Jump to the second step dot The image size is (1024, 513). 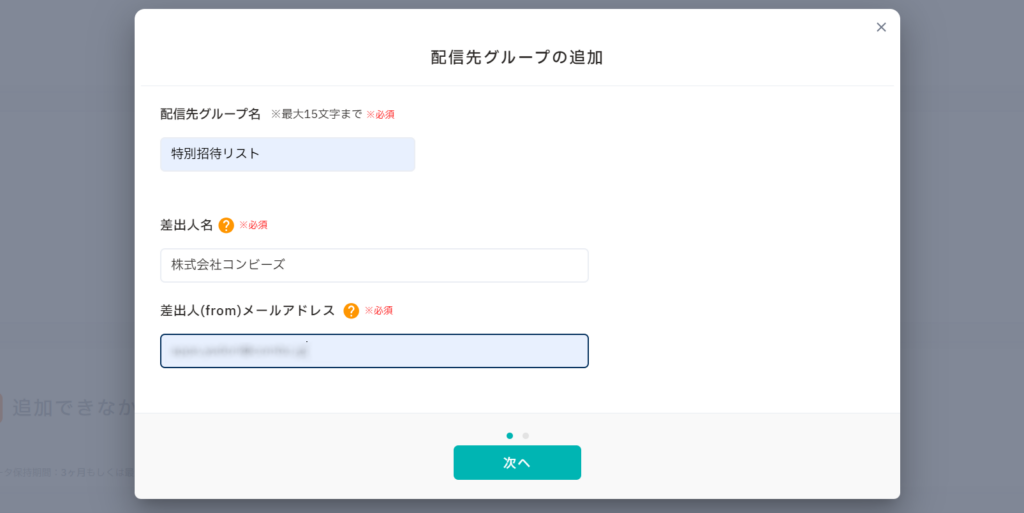click(x=526, y=436)
